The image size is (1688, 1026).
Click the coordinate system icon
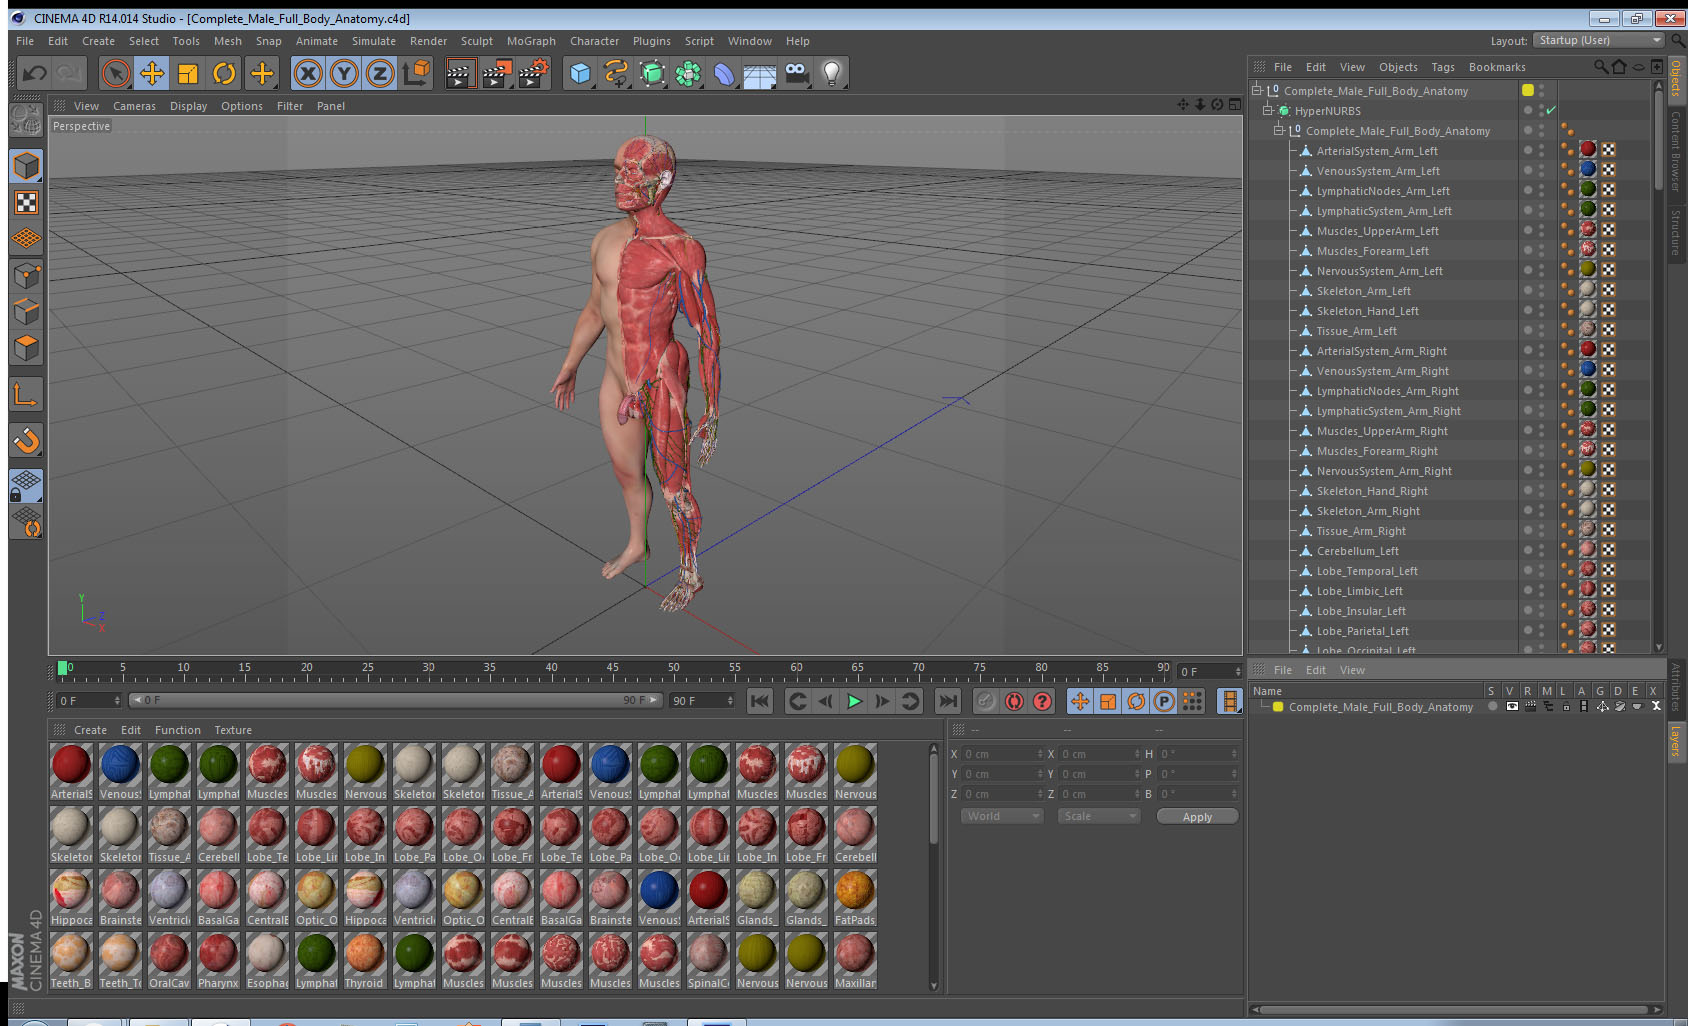[x=416, y=73]
